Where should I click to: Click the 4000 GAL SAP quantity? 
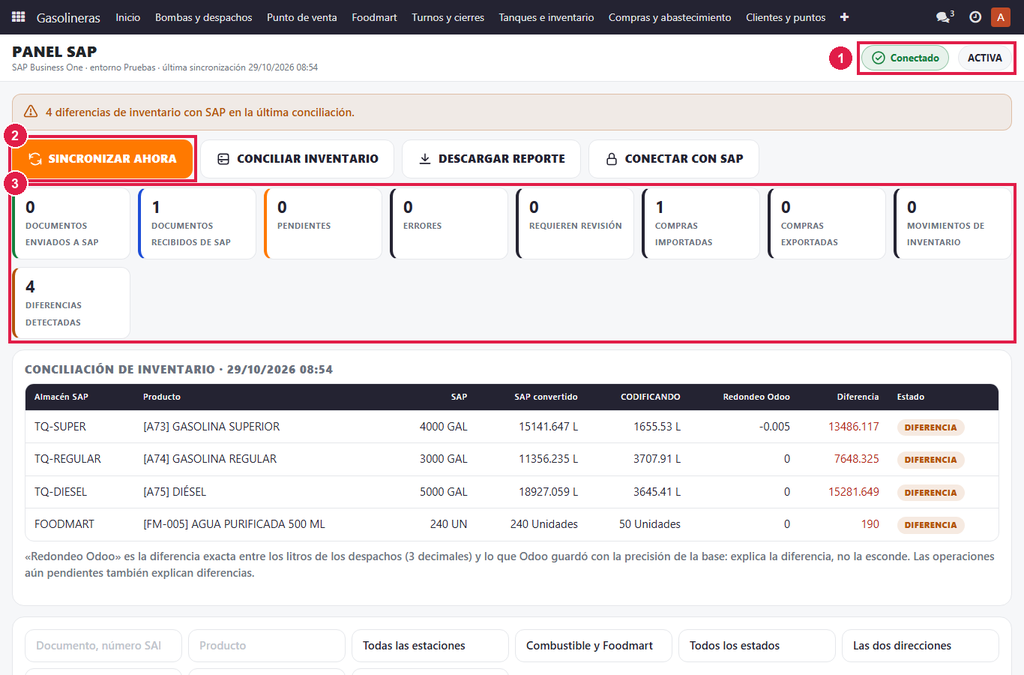tap(443, 427)
